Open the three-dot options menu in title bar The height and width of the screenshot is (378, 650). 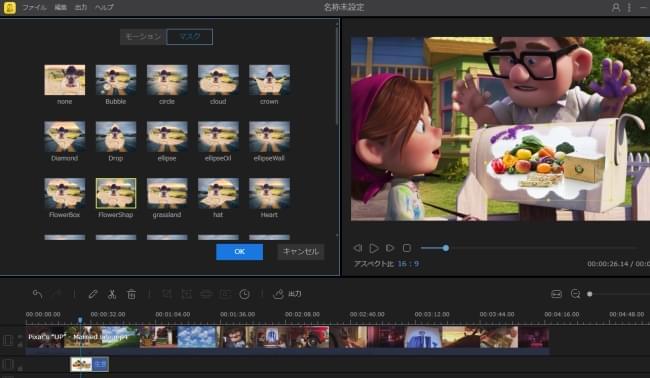click(x=629, y=7)
